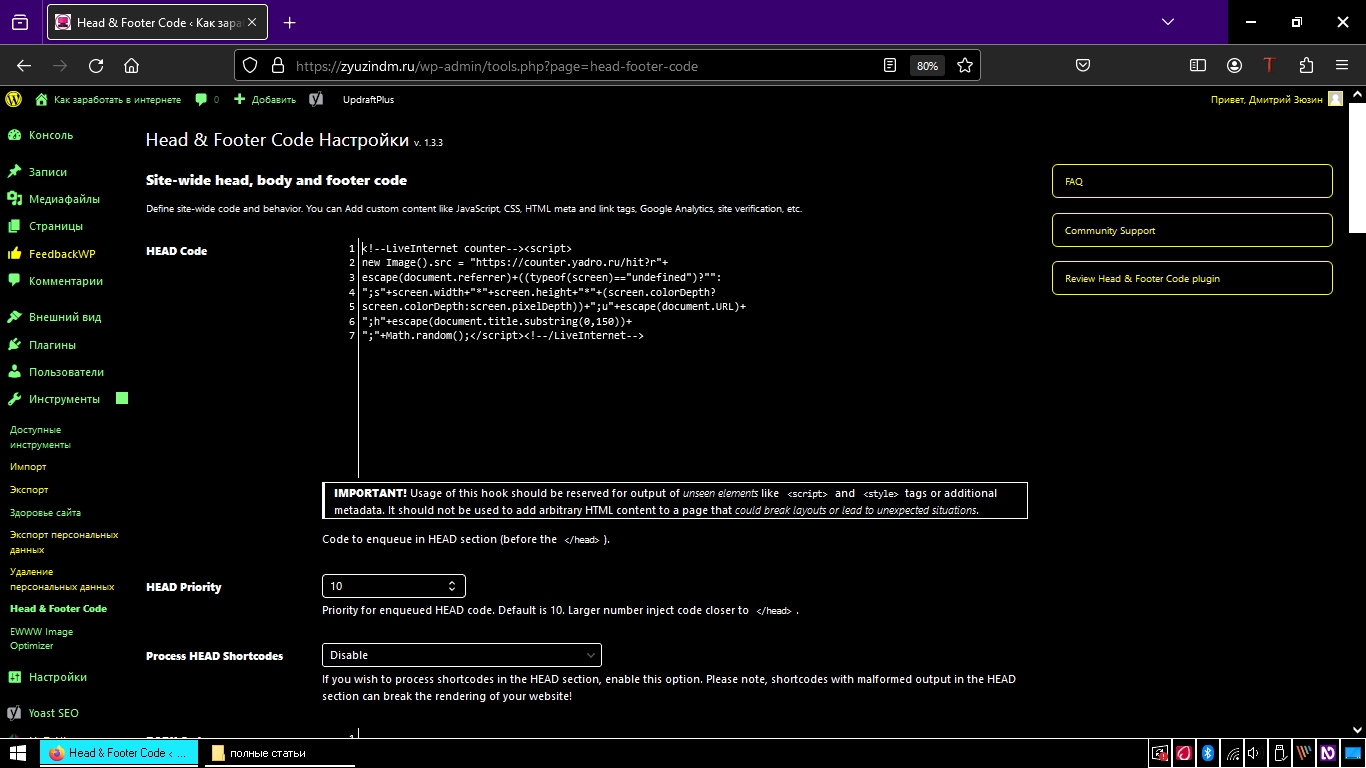Screen dimensions: 1366x768
Task: Click the Внешний вид paintbrush icon
Action: [14, 317]
